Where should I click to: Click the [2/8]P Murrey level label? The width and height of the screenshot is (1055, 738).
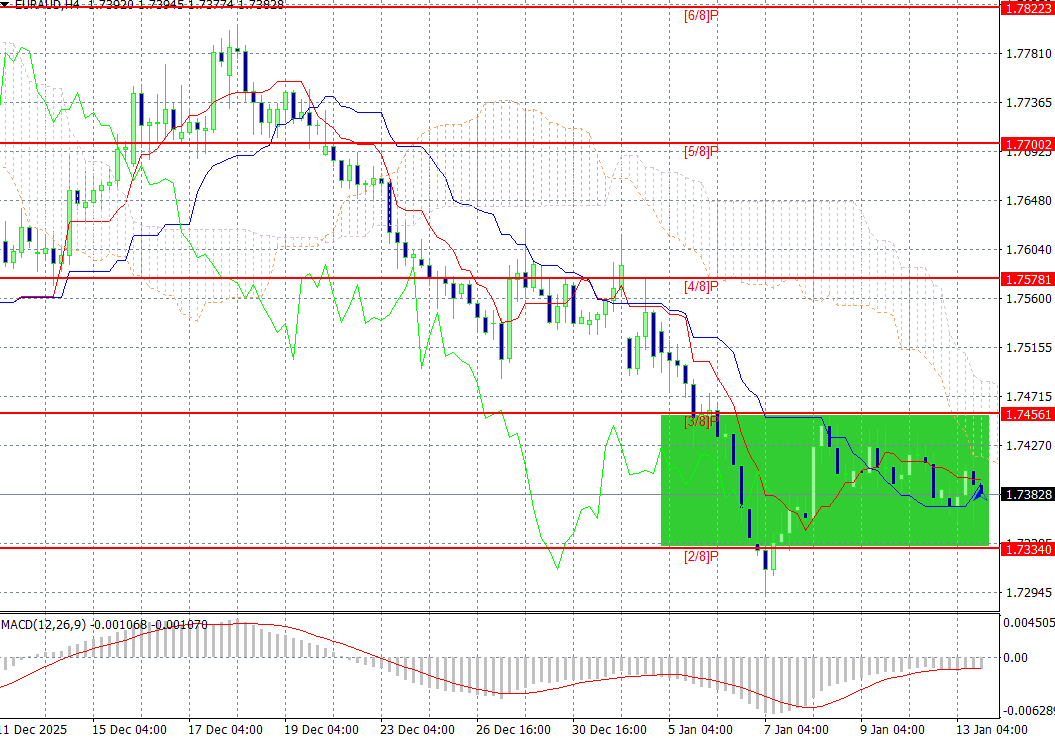click(701, 557)
